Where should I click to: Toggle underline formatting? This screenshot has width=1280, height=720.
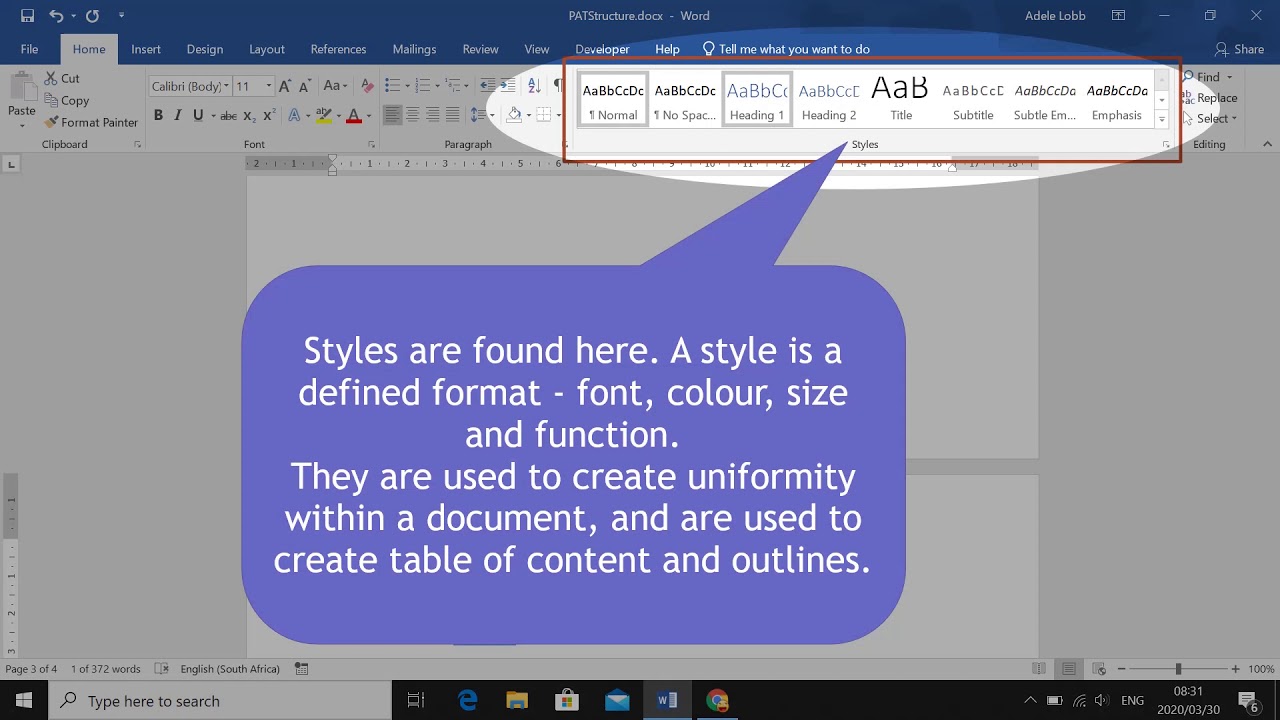tap(198, 115)
